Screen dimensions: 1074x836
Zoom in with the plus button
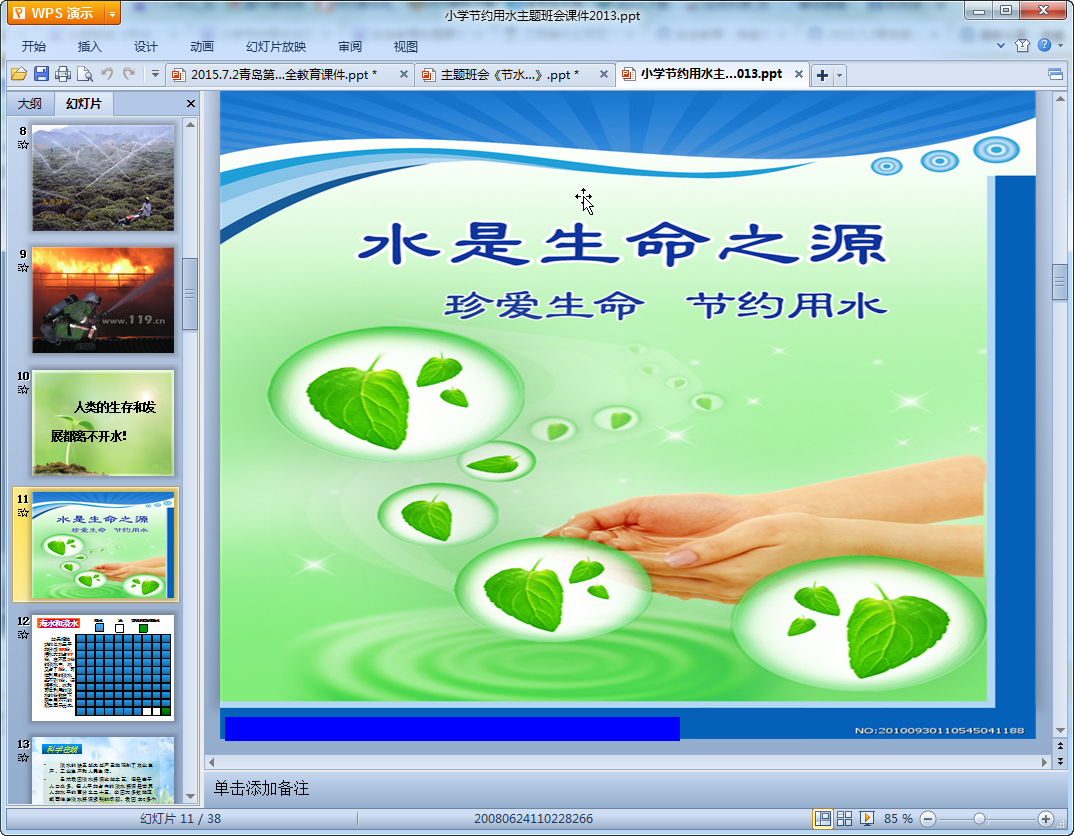click(1046, 818)
